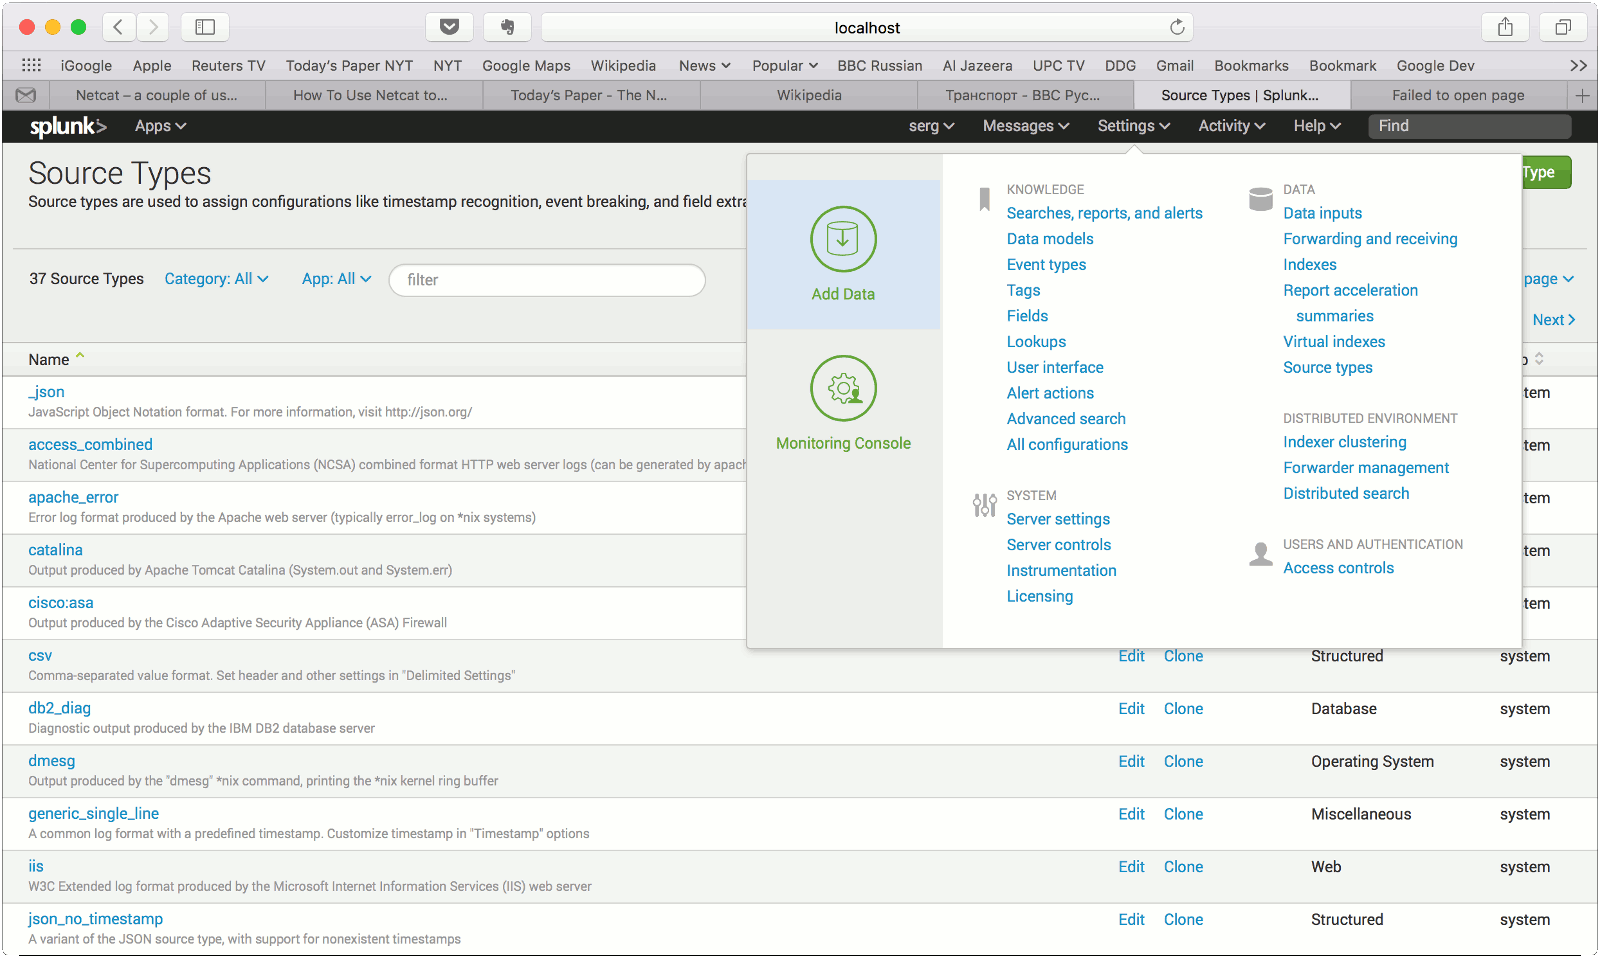Open Category: All filter dropdown
1600x959 pixels.
coord(216,279)
